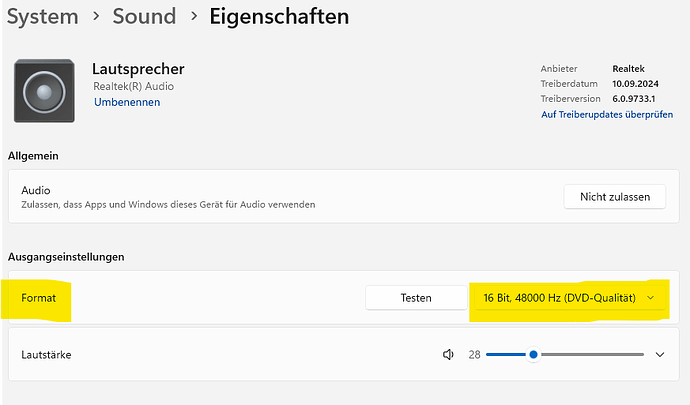Click the Audio setting title

36,190
